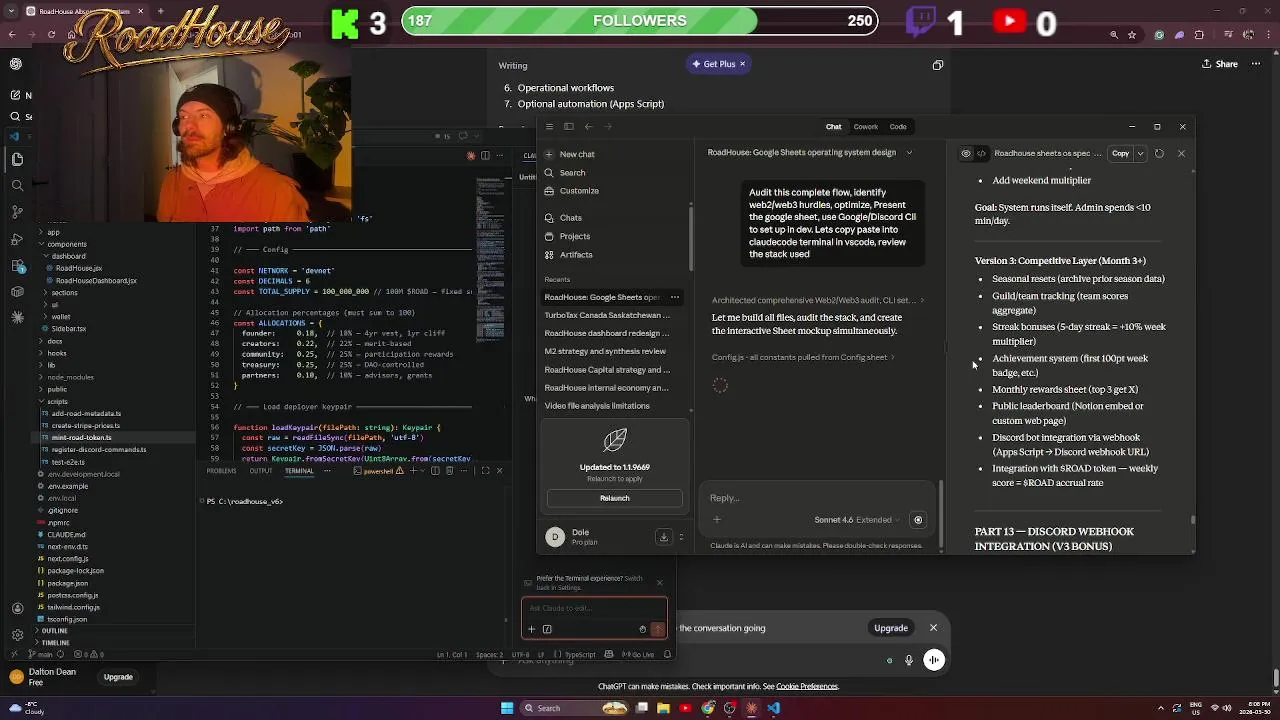Screen dimensions: 1280x720
Task: Click the Relaunch button
Action: pos(614,498)
